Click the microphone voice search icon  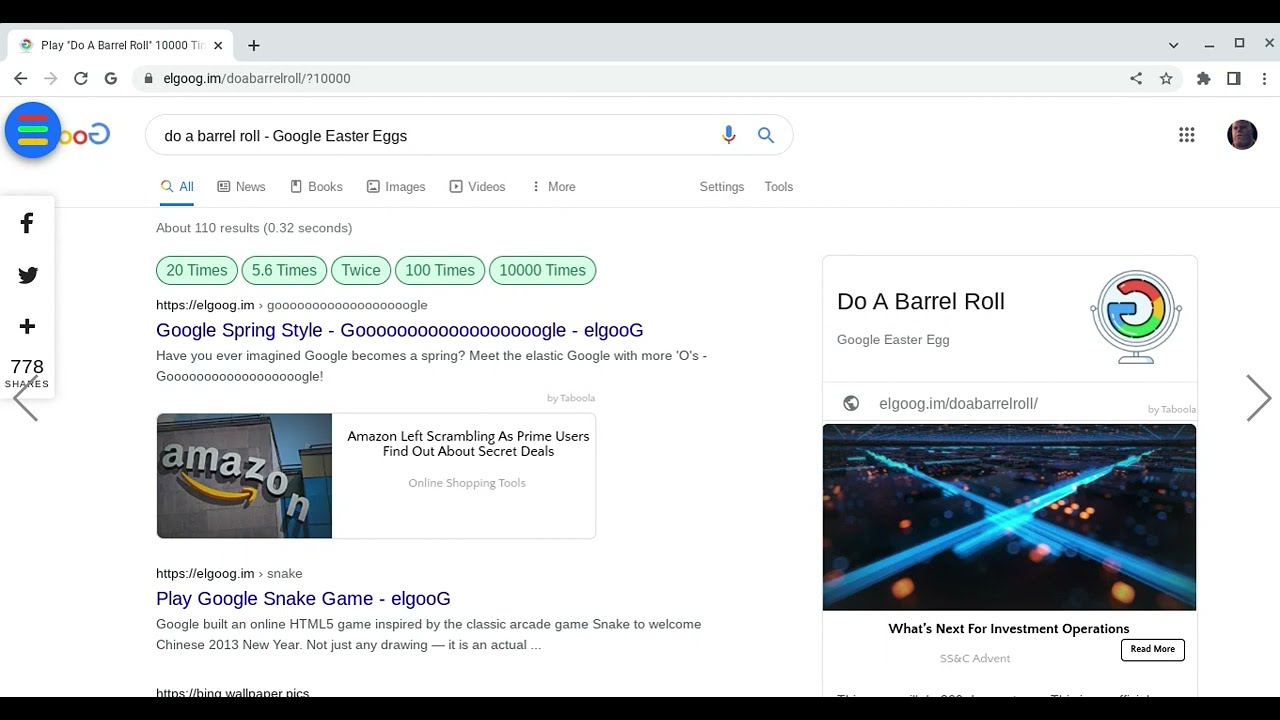point(729,135)
